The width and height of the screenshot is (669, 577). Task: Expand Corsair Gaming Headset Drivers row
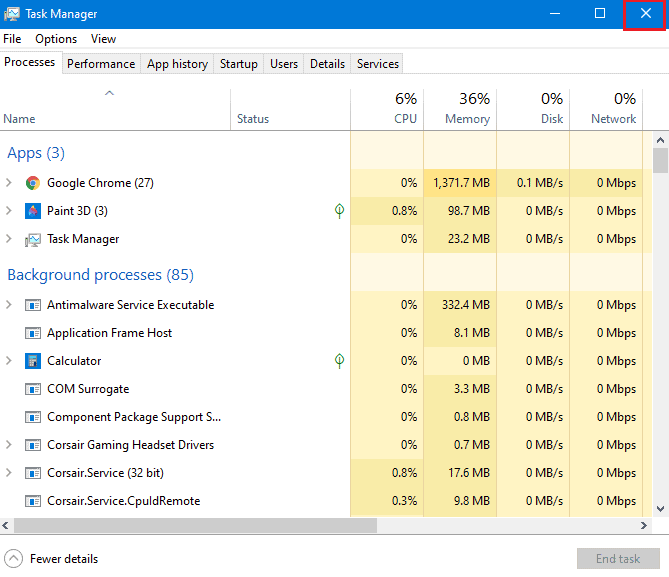tap(9, 445)
